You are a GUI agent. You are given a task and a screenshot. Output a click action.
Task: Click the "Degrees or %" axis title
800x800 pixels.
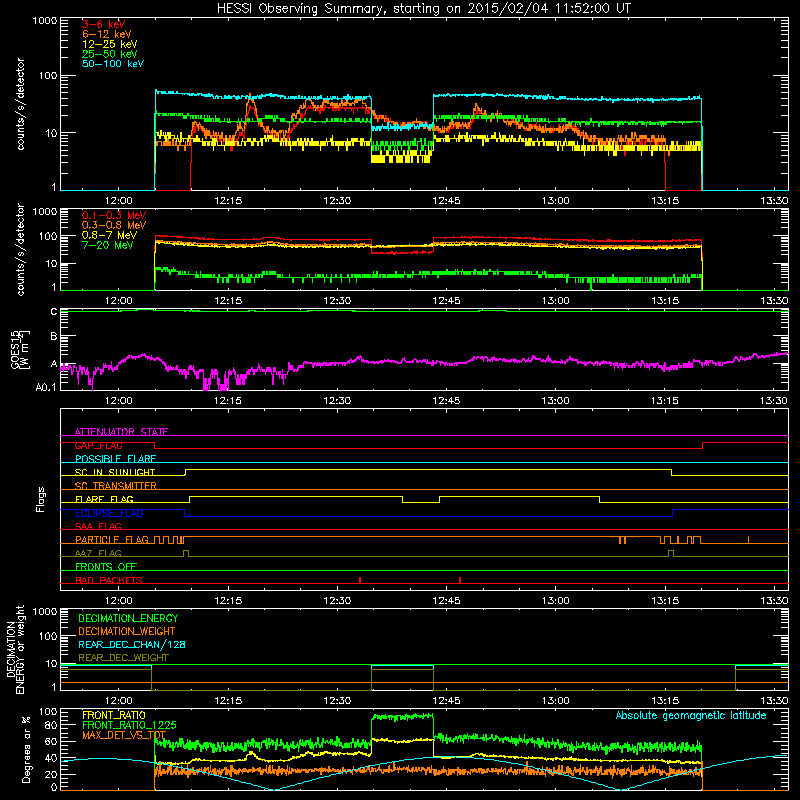tap(26, 749)
